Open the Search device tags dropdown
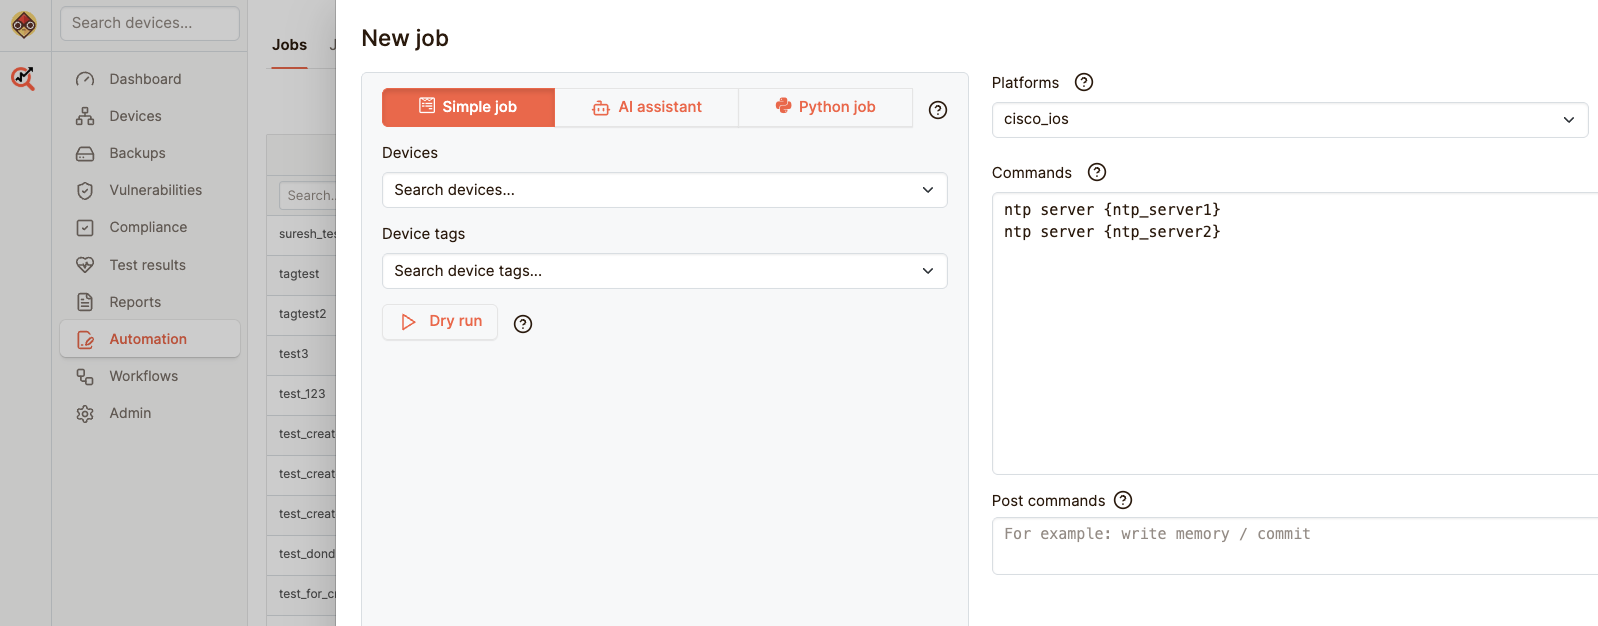 point(664,271)
